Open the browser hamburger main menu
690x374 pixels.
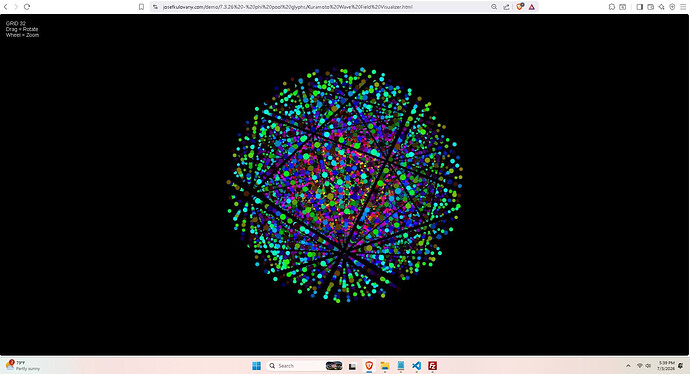683,7
